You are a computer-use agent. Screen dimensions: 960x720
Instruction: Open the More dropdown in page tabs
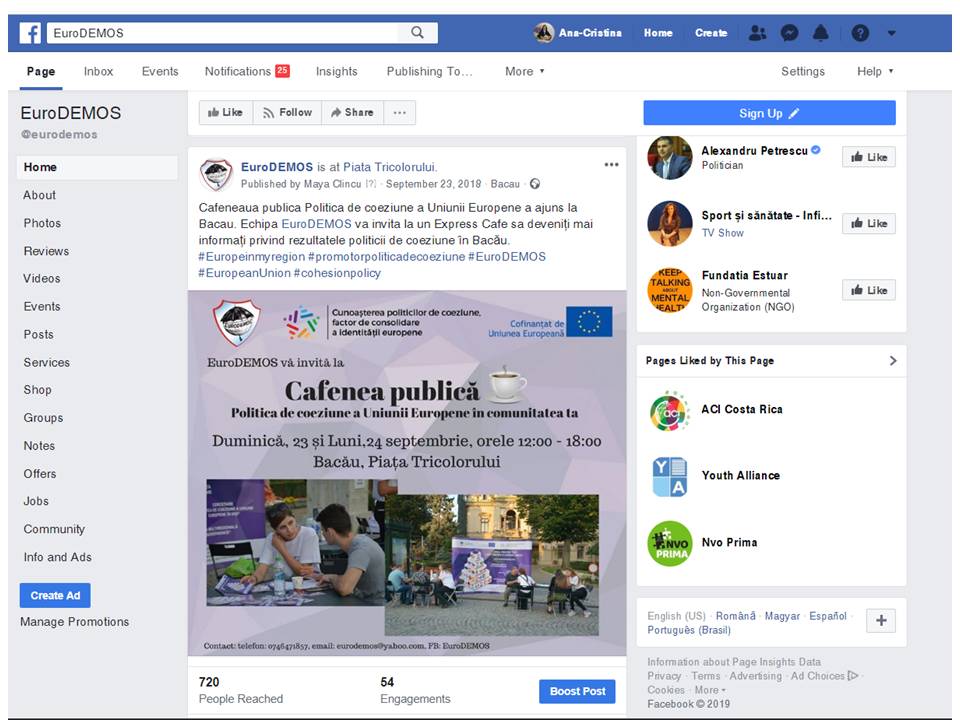tap(525, 72)
